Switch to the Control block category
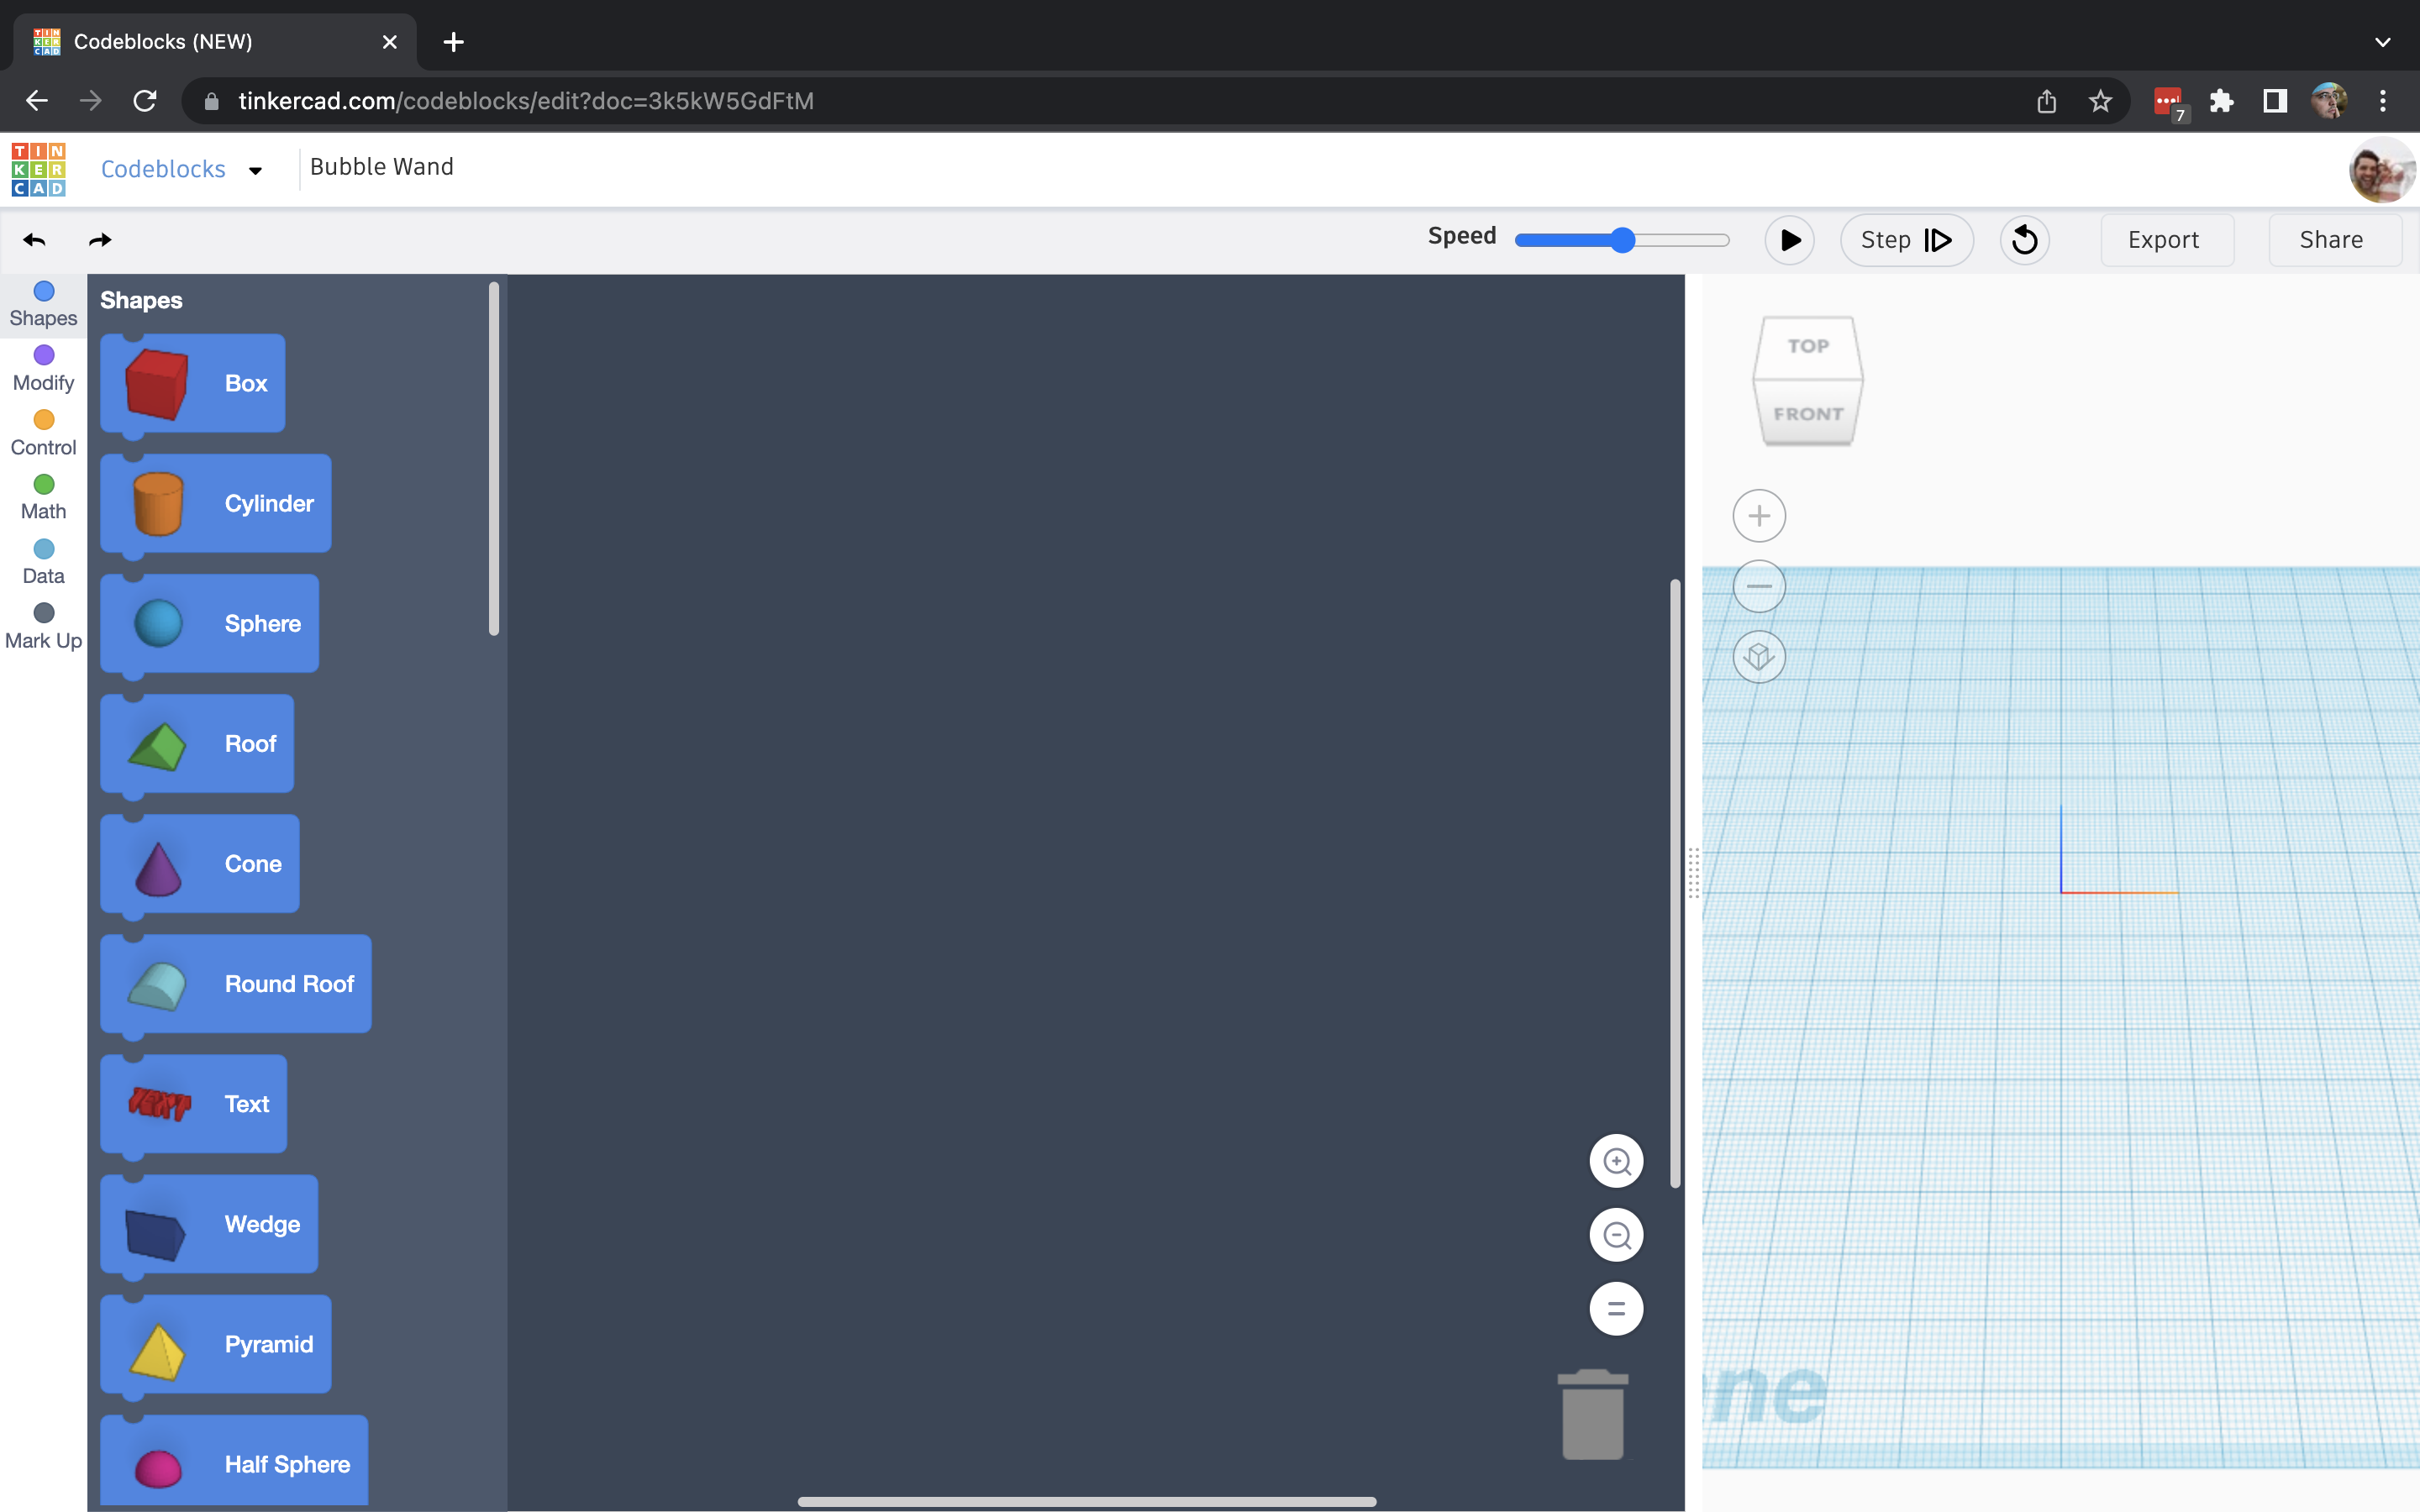Viewport: 2420px width, 1512px height. (x=43, y=434)
